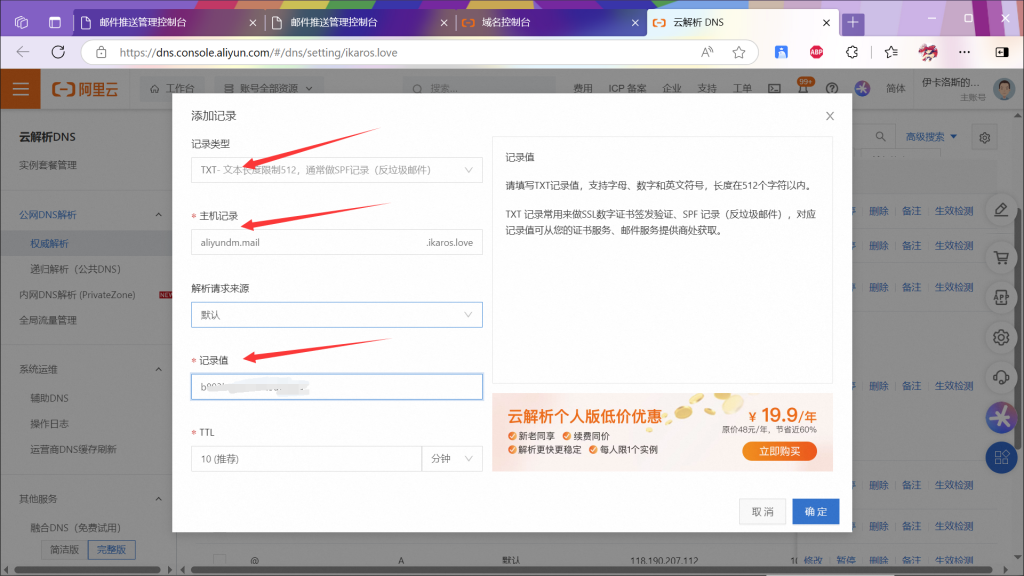The height and width of the screenshot is (576, 1024).
Task: Switch to 完整版 mode
Action: click(110, 549)
